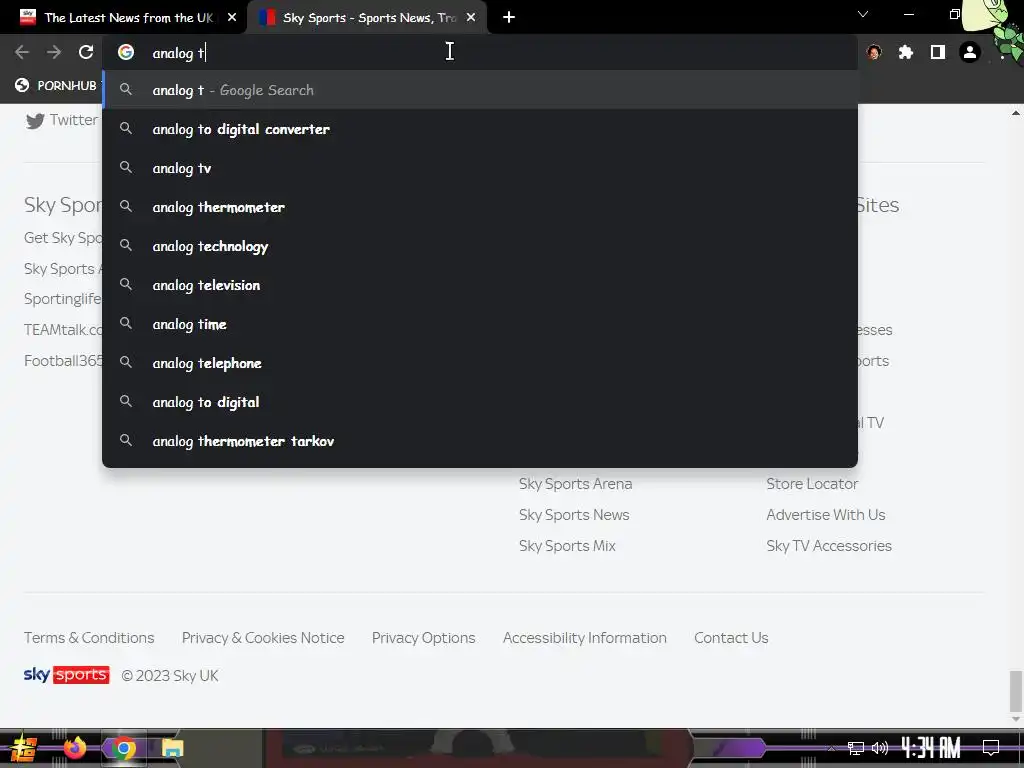
Task: Click the 4:34 AM taskbar clock
Action: (931, 747)
